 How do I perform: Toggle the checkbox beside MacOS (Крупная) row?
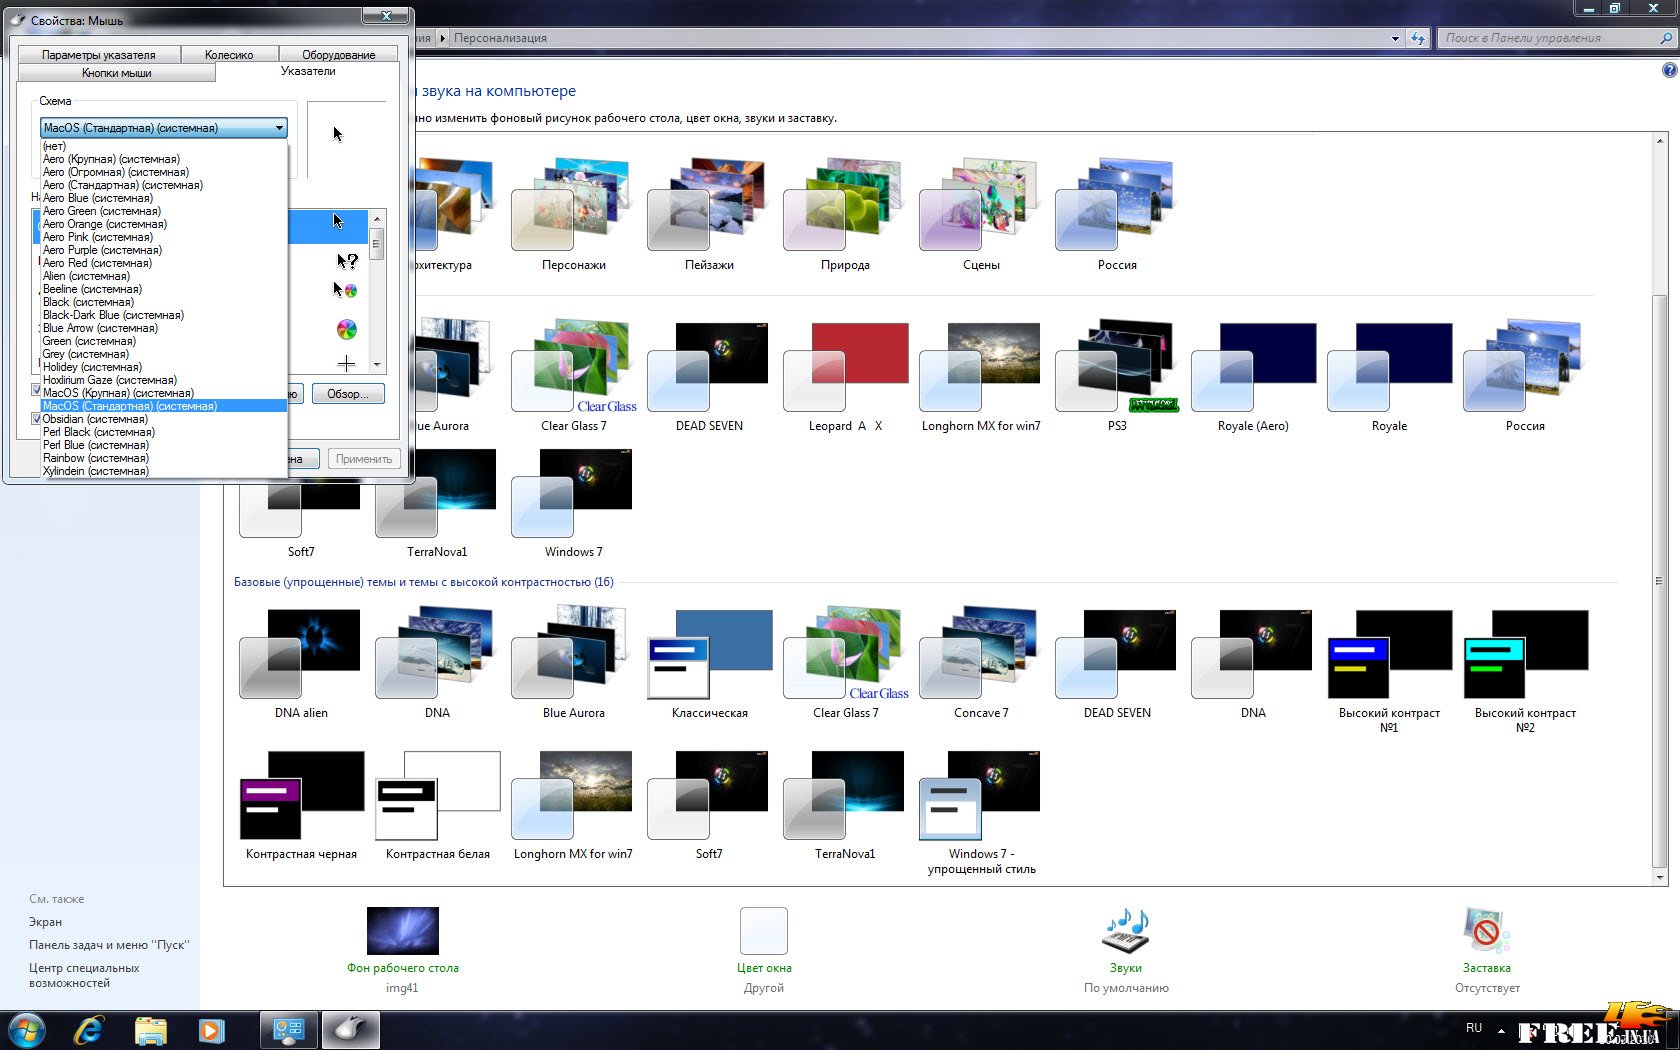click(37, 392)
